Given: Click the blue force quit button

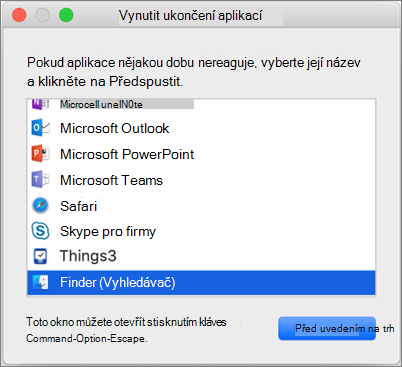Looking at the screenshot, I should point(327,328).
